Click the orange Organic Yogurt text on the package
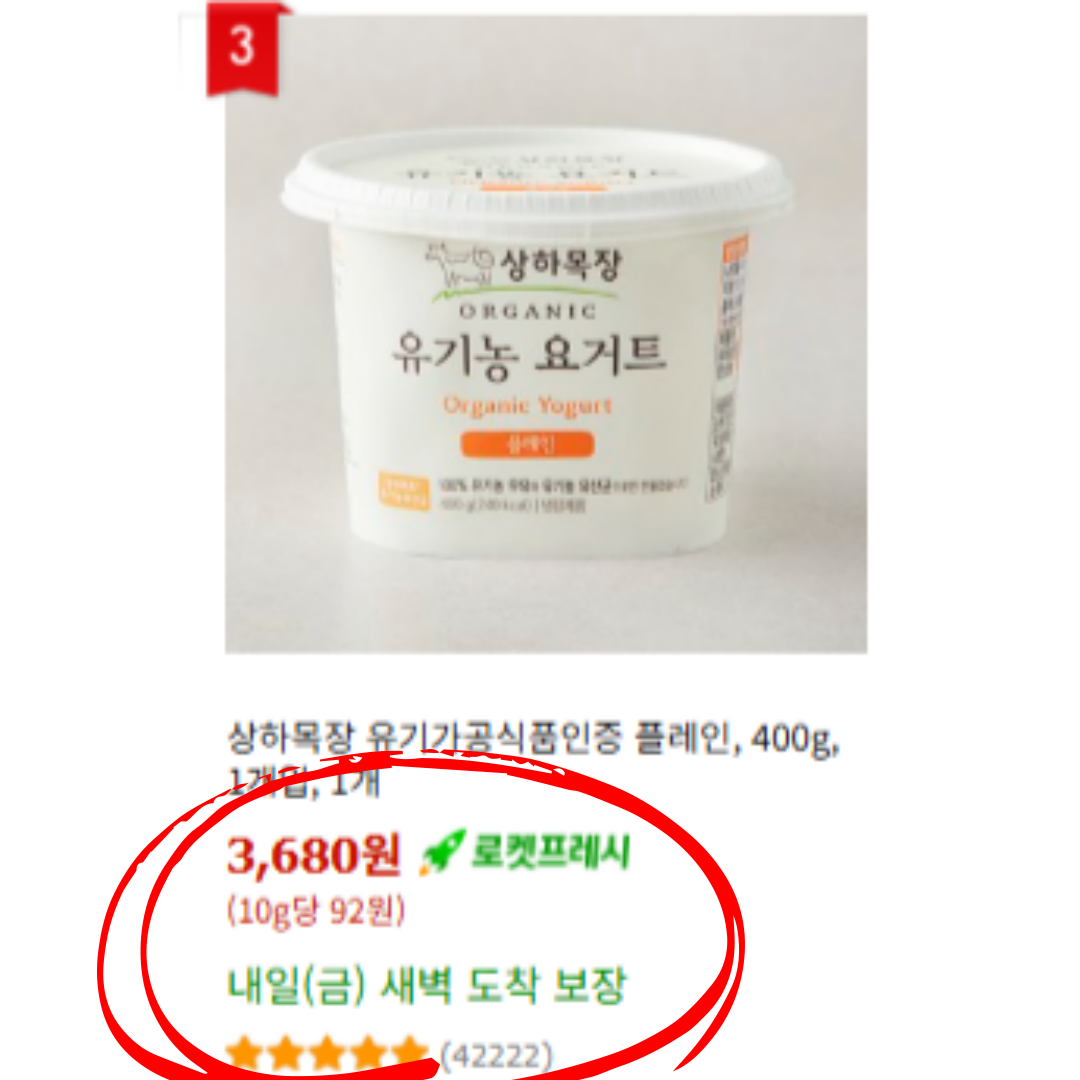This screenshot has height=1080, width=1080. pos(528,405)
